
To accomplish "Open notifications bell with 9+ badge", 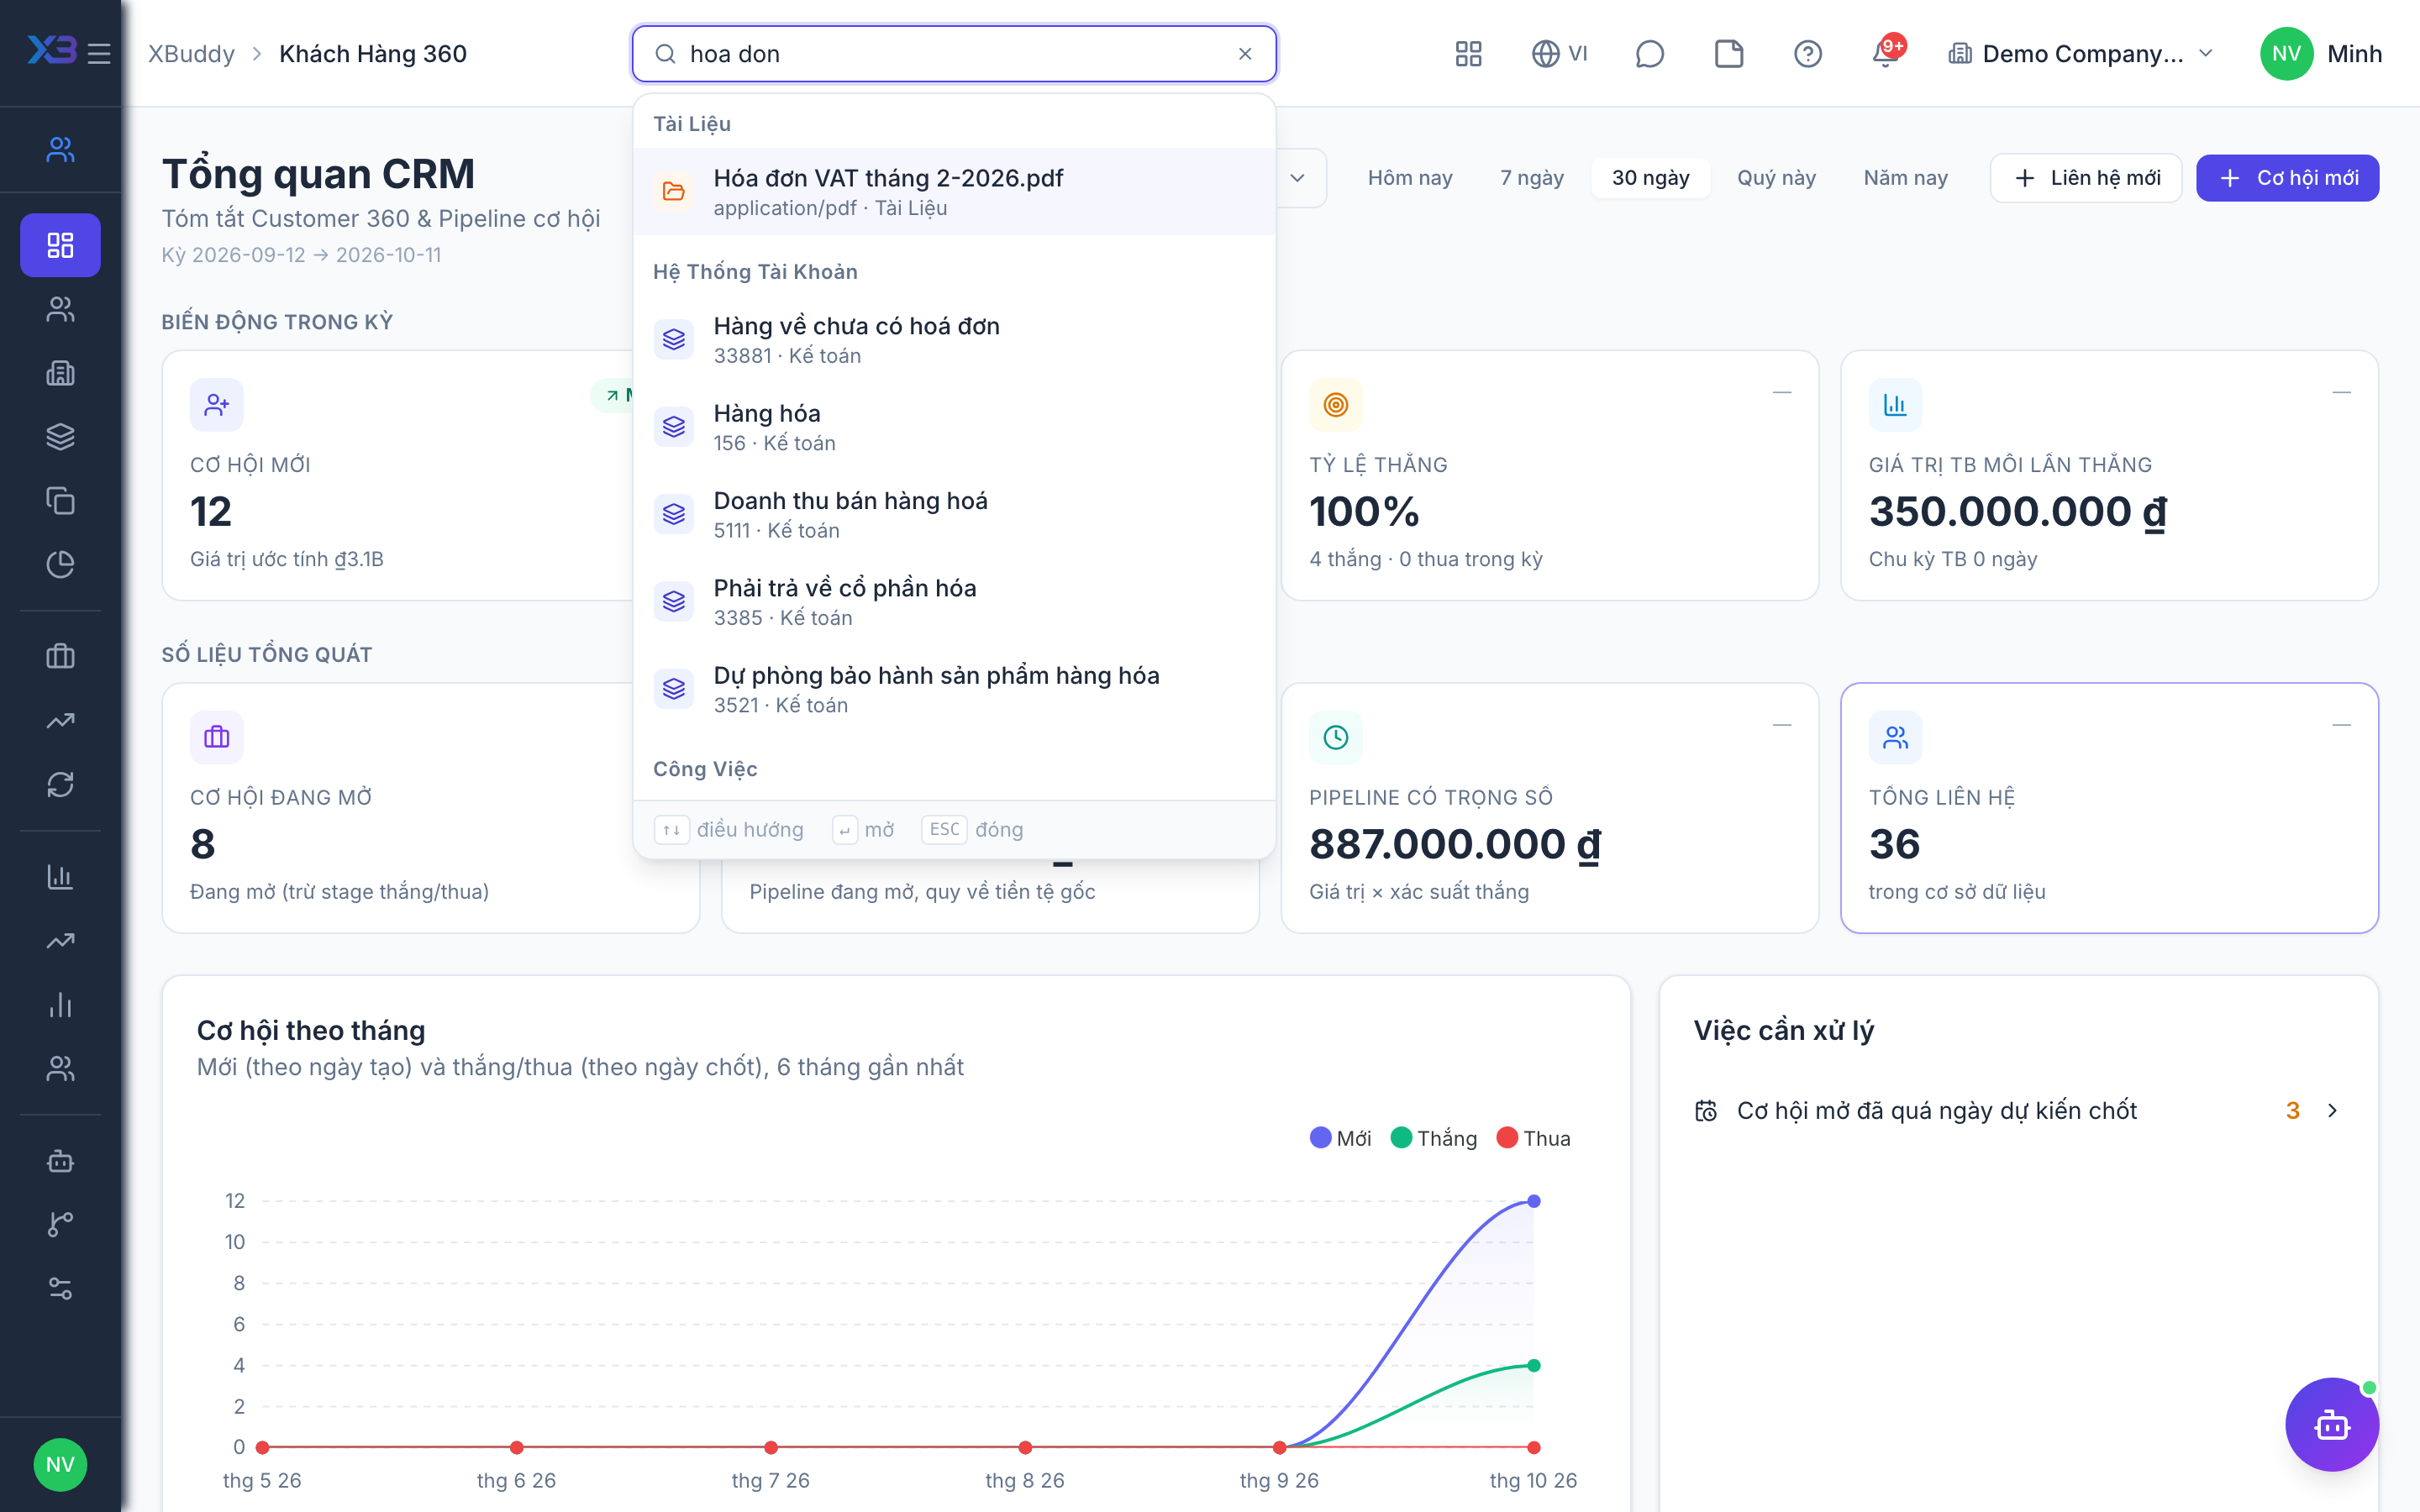I will coord(1886,54).
